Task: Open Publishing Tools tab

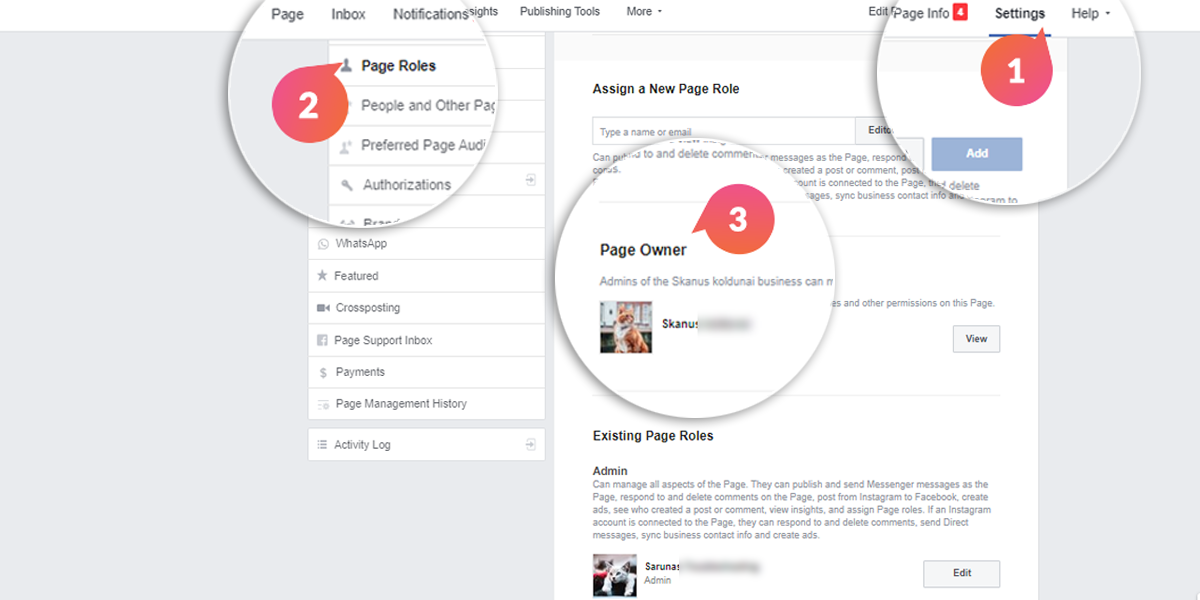Action: coord(560,12)
